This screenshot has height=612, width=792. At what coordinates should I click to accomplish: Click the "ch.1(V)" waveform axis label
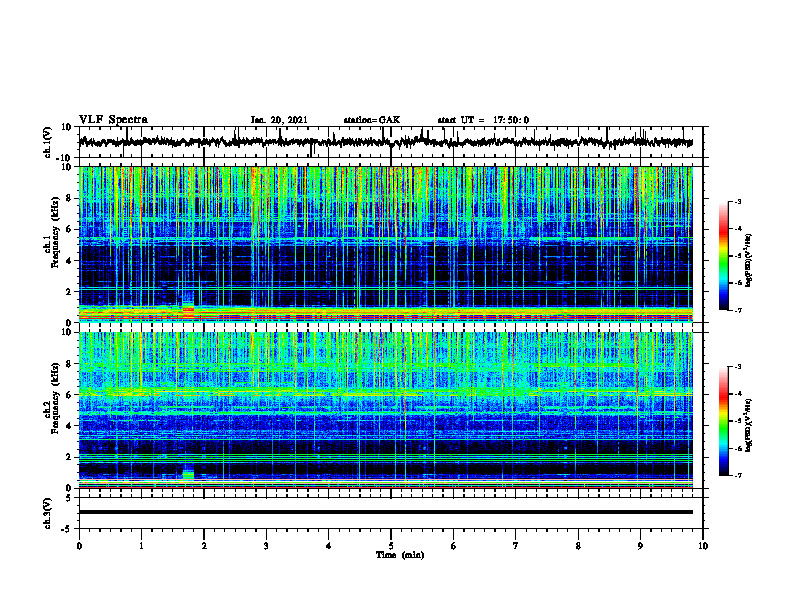tap(48, 142)
